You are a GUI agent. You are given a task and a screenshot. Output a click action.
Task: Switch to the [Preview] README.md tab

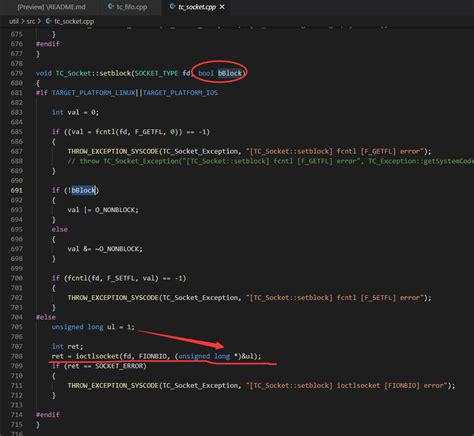coord(51,7)
